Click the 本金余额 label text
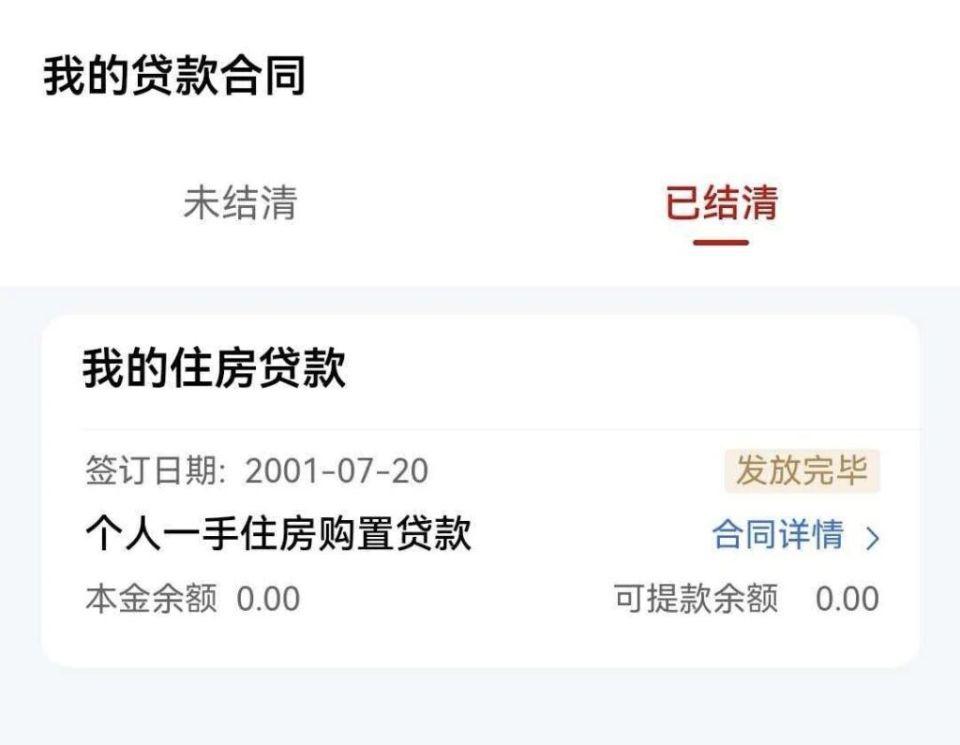 point(151,598)
